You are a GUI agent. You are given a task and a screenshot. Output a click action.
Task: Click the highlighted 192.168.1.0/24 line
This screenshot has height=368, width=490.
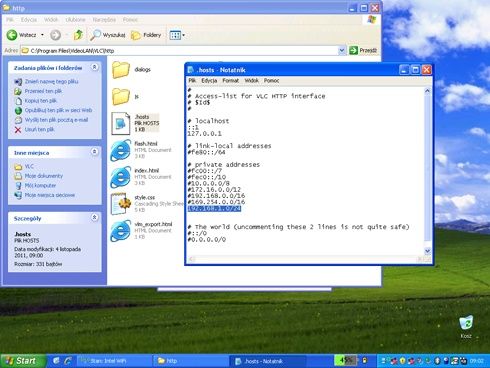214,208
